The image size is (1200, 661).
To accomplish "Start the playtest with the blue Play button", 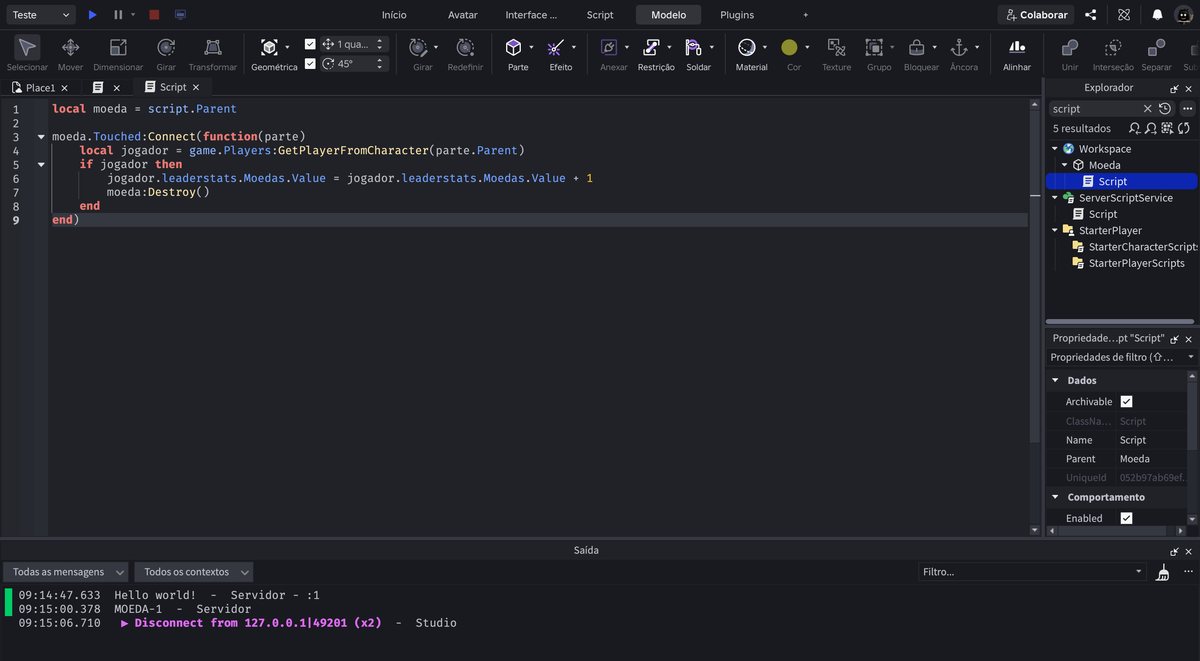I will [93, 15].
